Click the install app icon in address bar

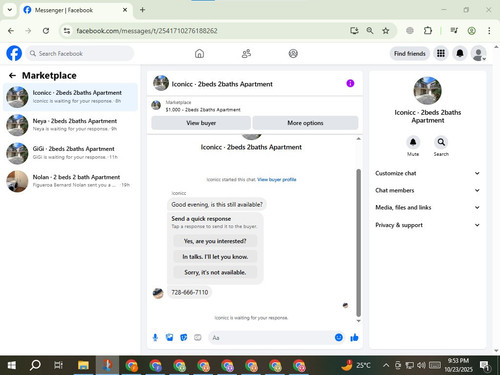pos(354,31)
